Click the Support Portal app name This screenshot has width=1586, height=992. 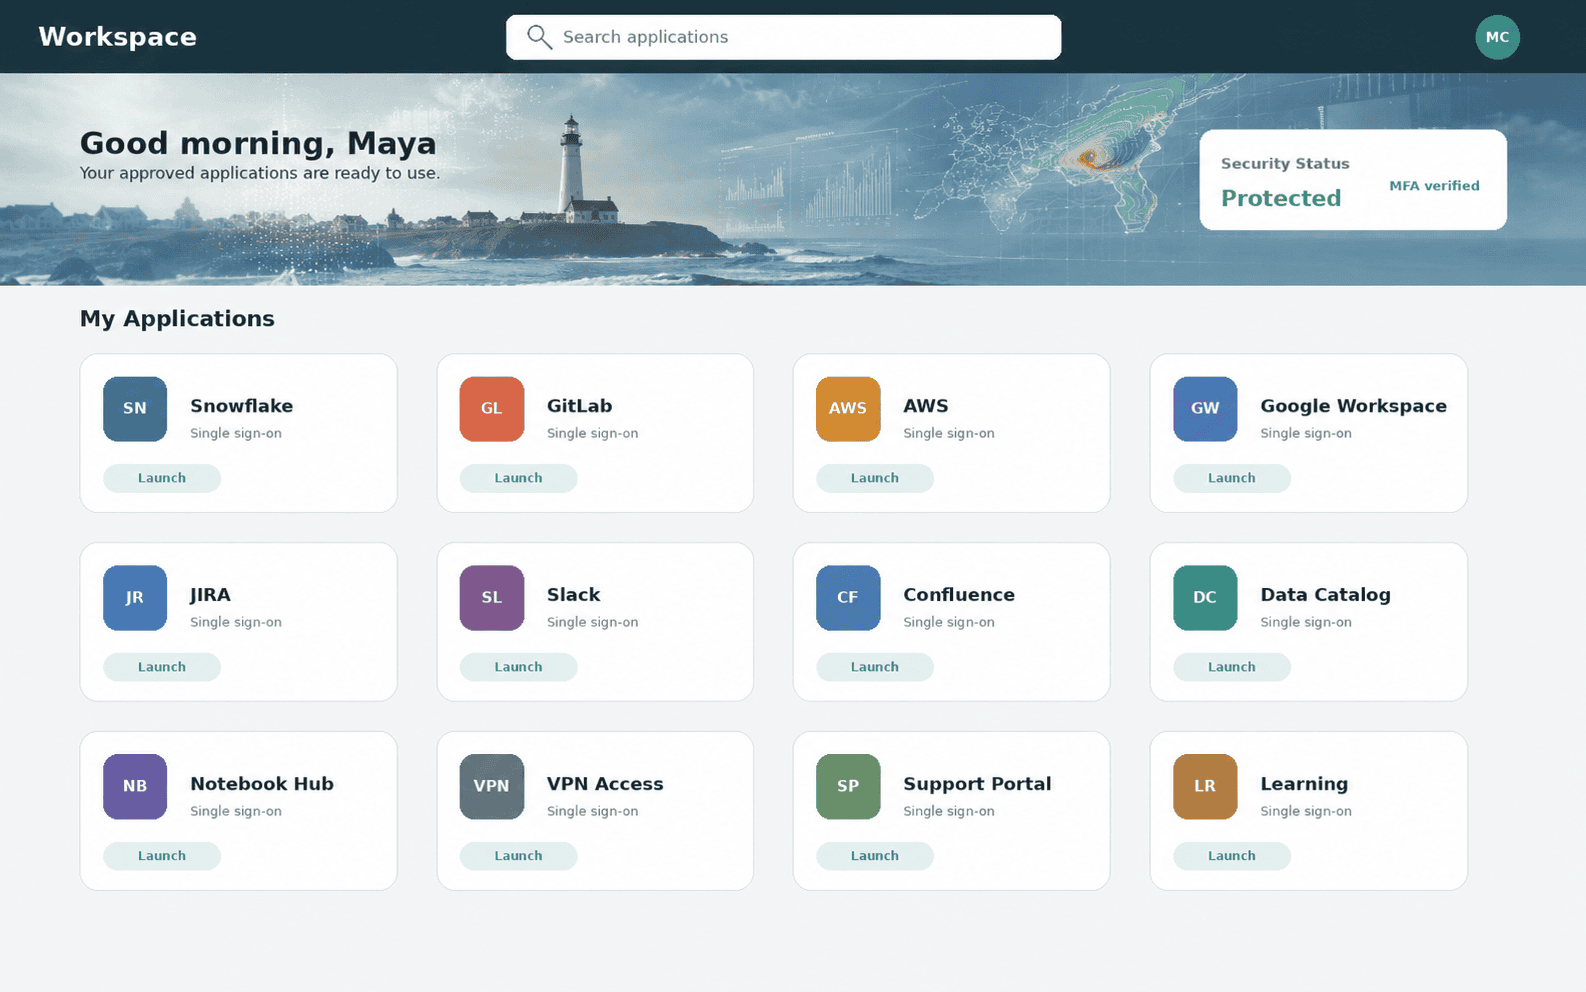coord(977,784)
